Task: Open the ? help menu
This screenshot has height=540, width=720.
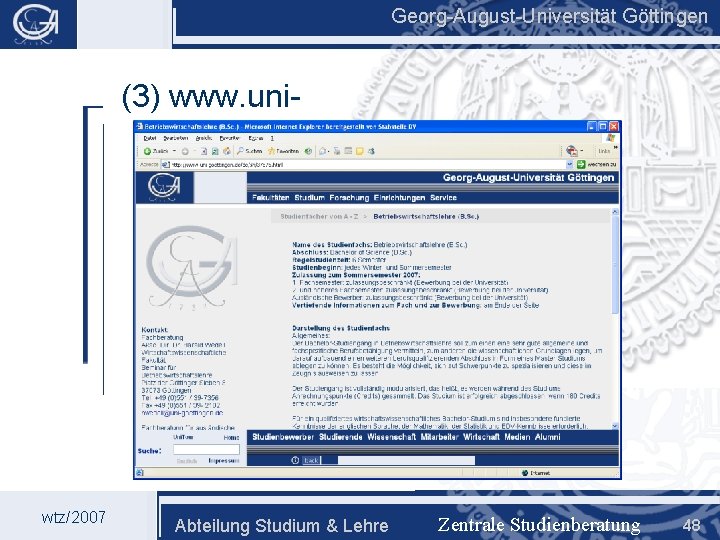Action: pyautogui.click(x=272, y=138)
